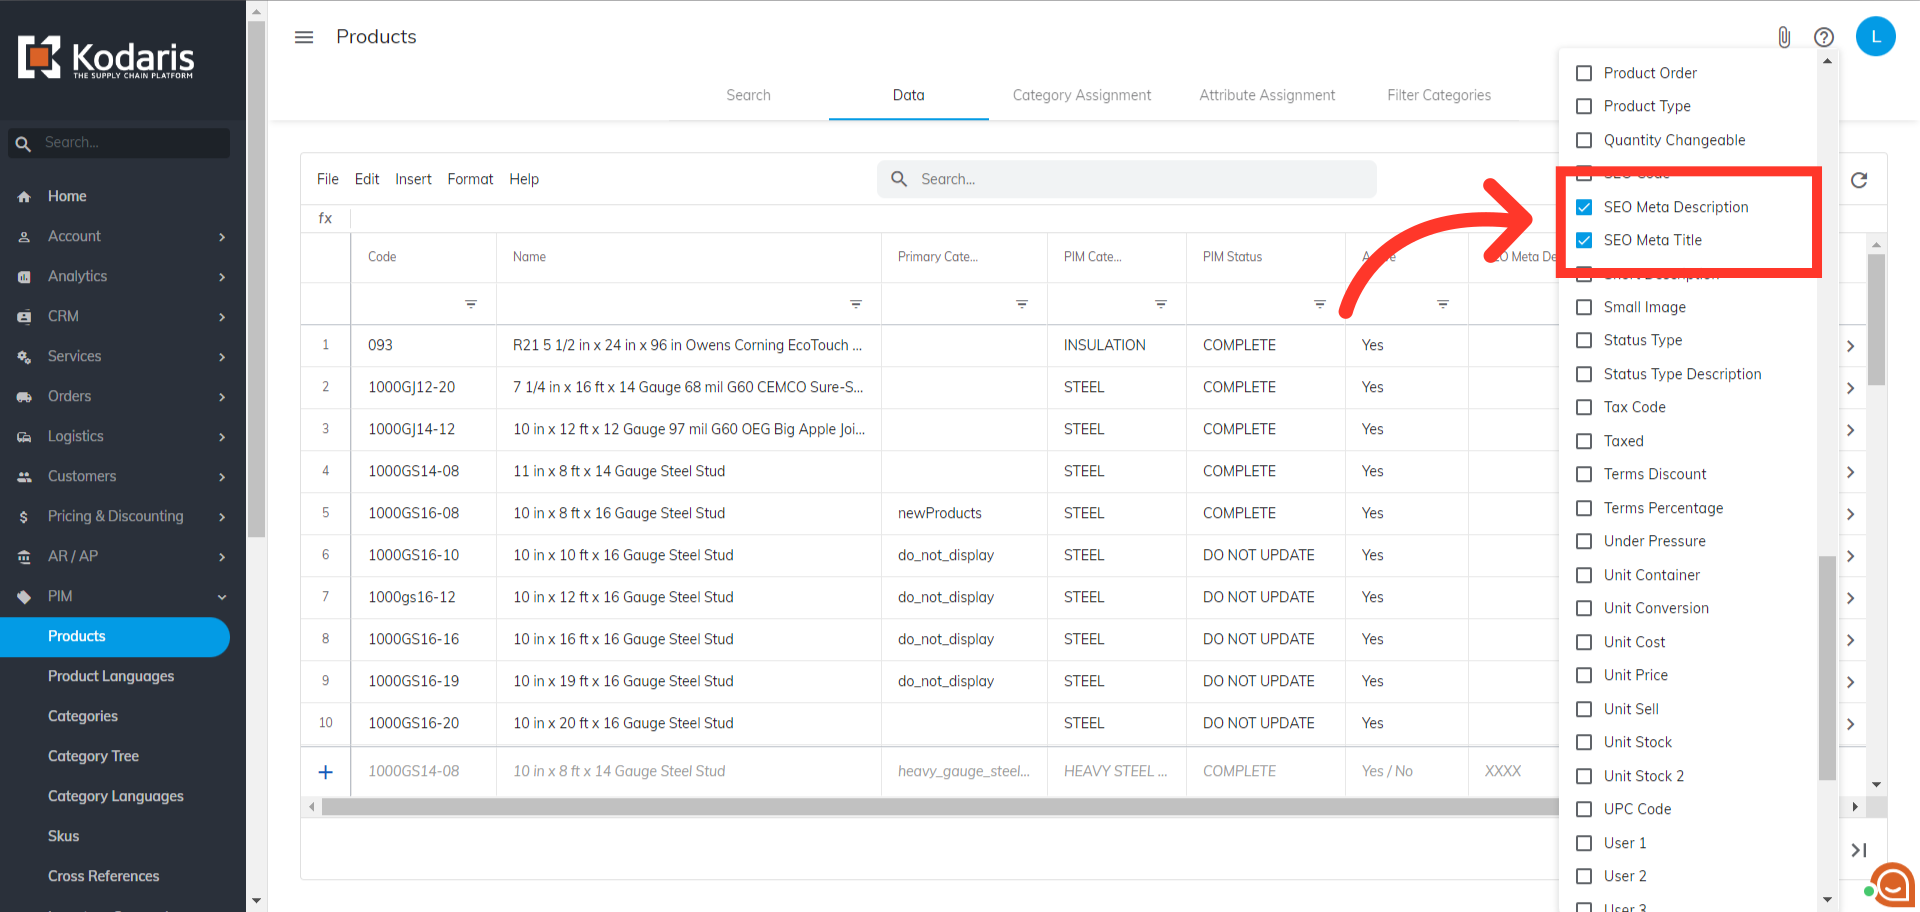Open the Category Languages page
Viewport: 1920px width, 912px height.
[x=116, y=796]
